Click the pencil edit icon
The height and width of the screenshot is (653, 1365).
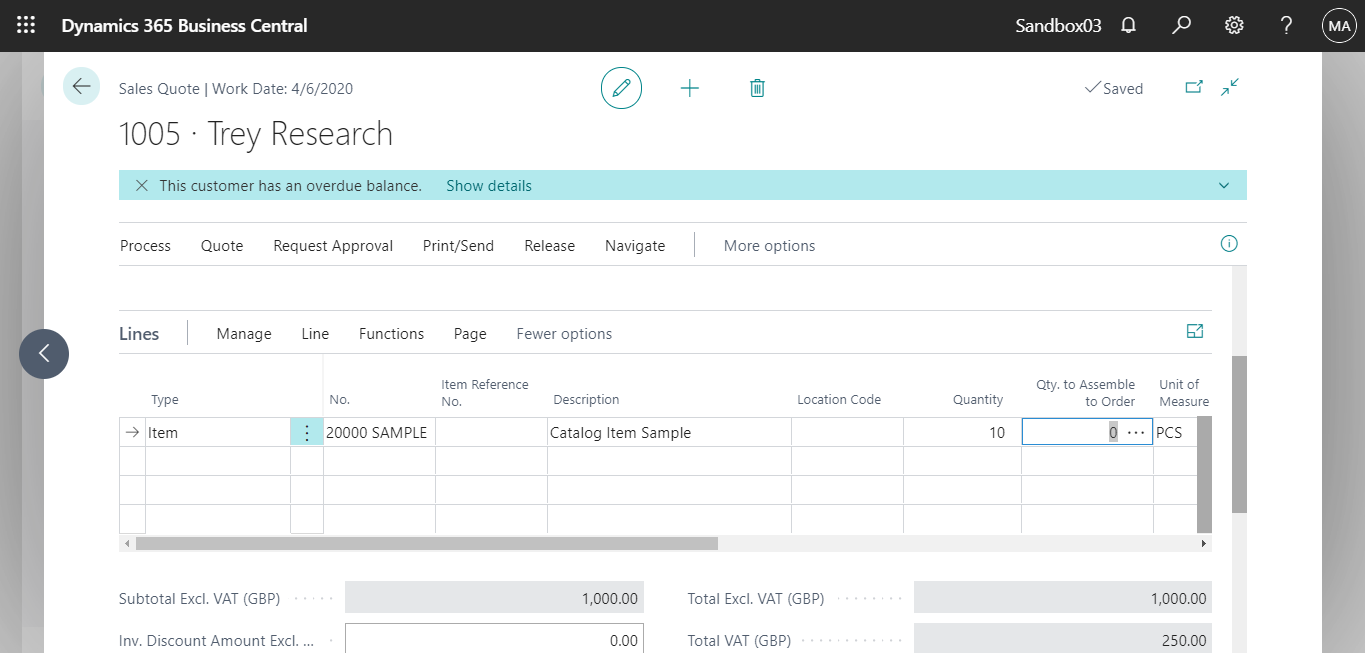[621, 88]
